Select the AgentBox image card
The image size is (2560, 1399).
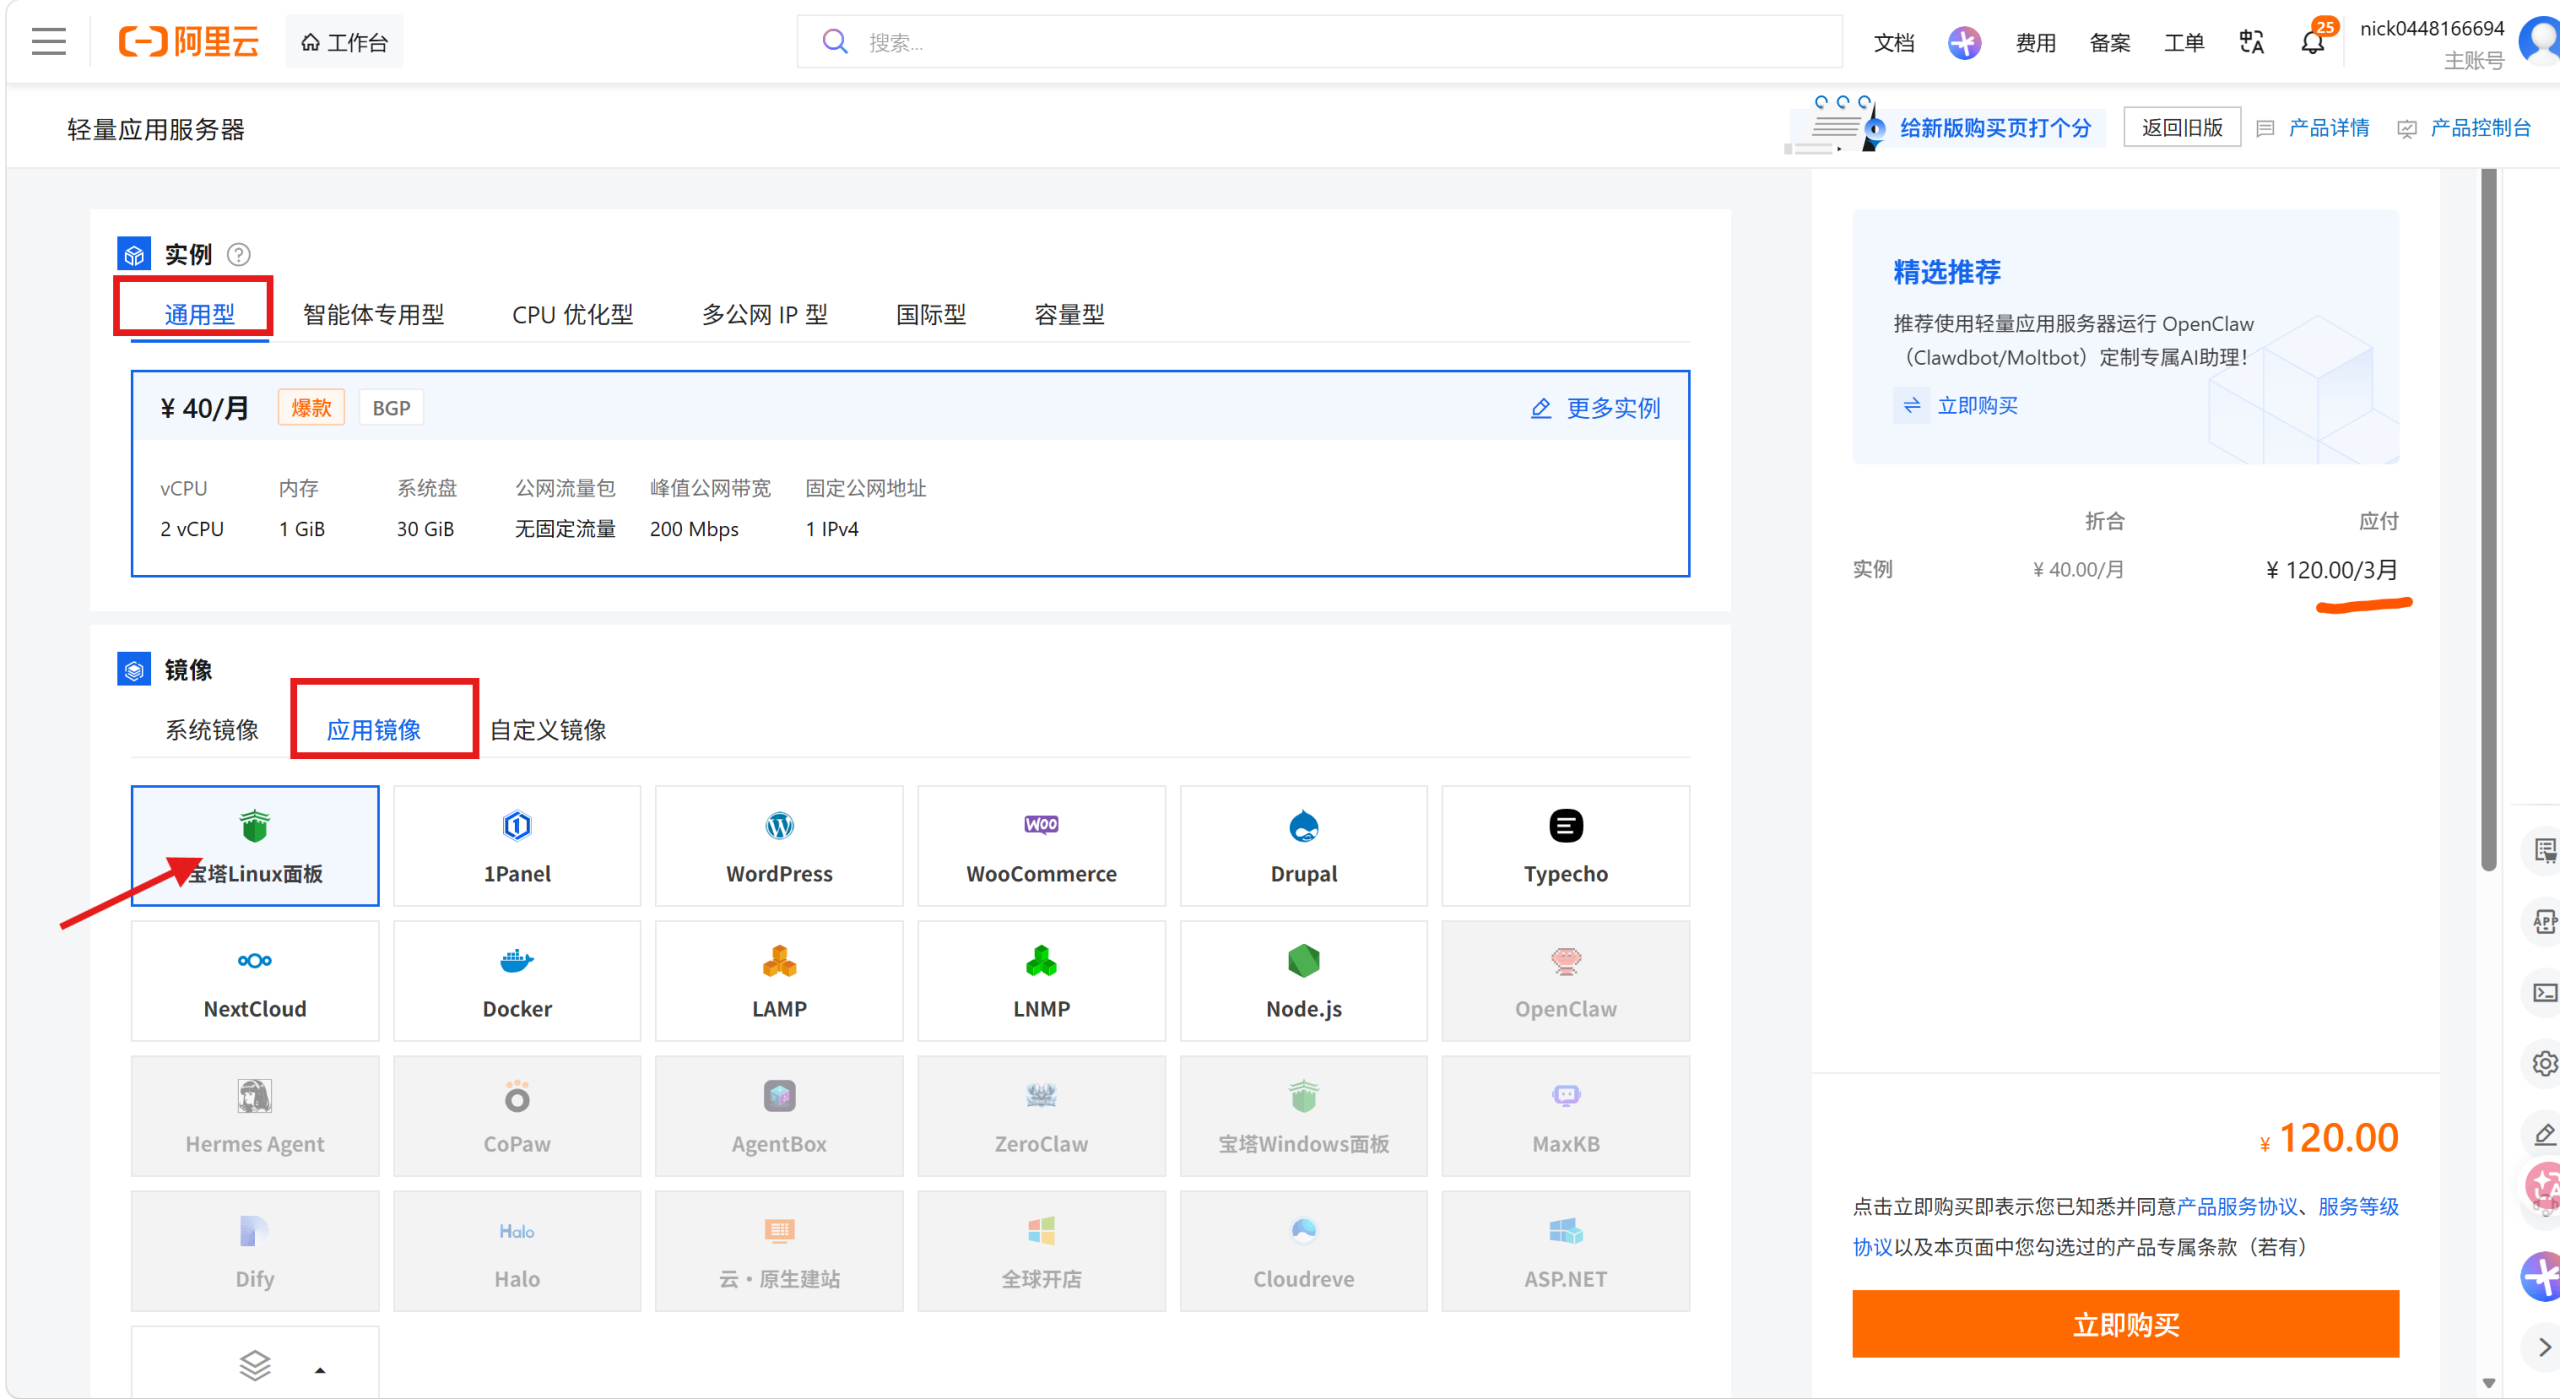[x=779, y=1116]
